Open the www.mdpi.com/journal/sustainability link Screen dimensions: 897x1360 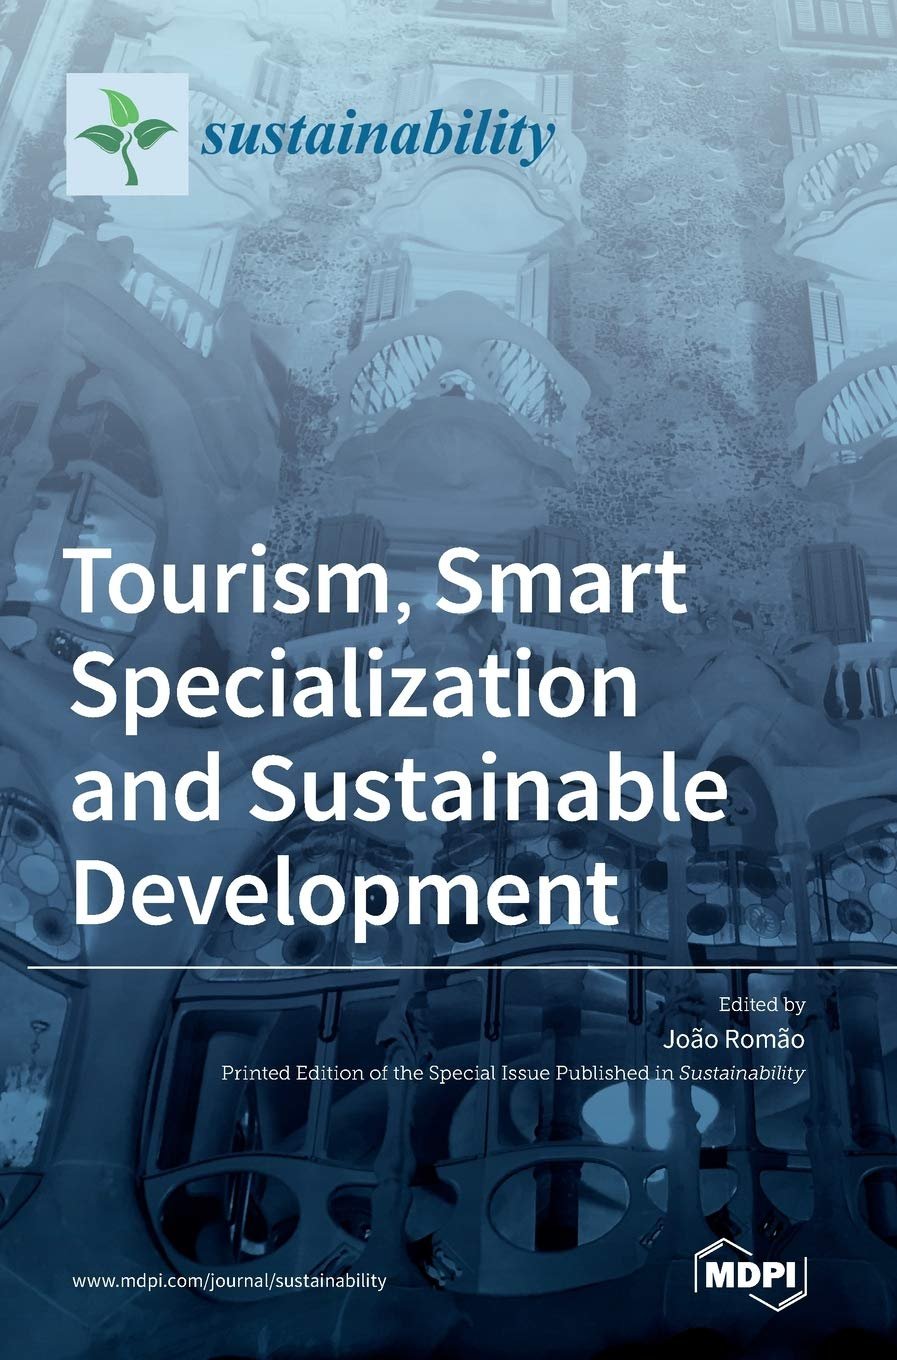pyautogui.click(x=229, y=1281)
